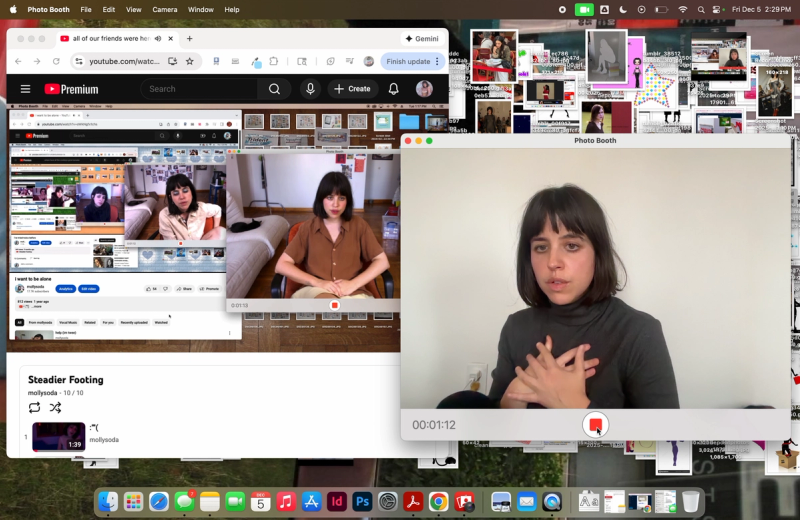Open site information icon in address bar

[x=79, y=61]
